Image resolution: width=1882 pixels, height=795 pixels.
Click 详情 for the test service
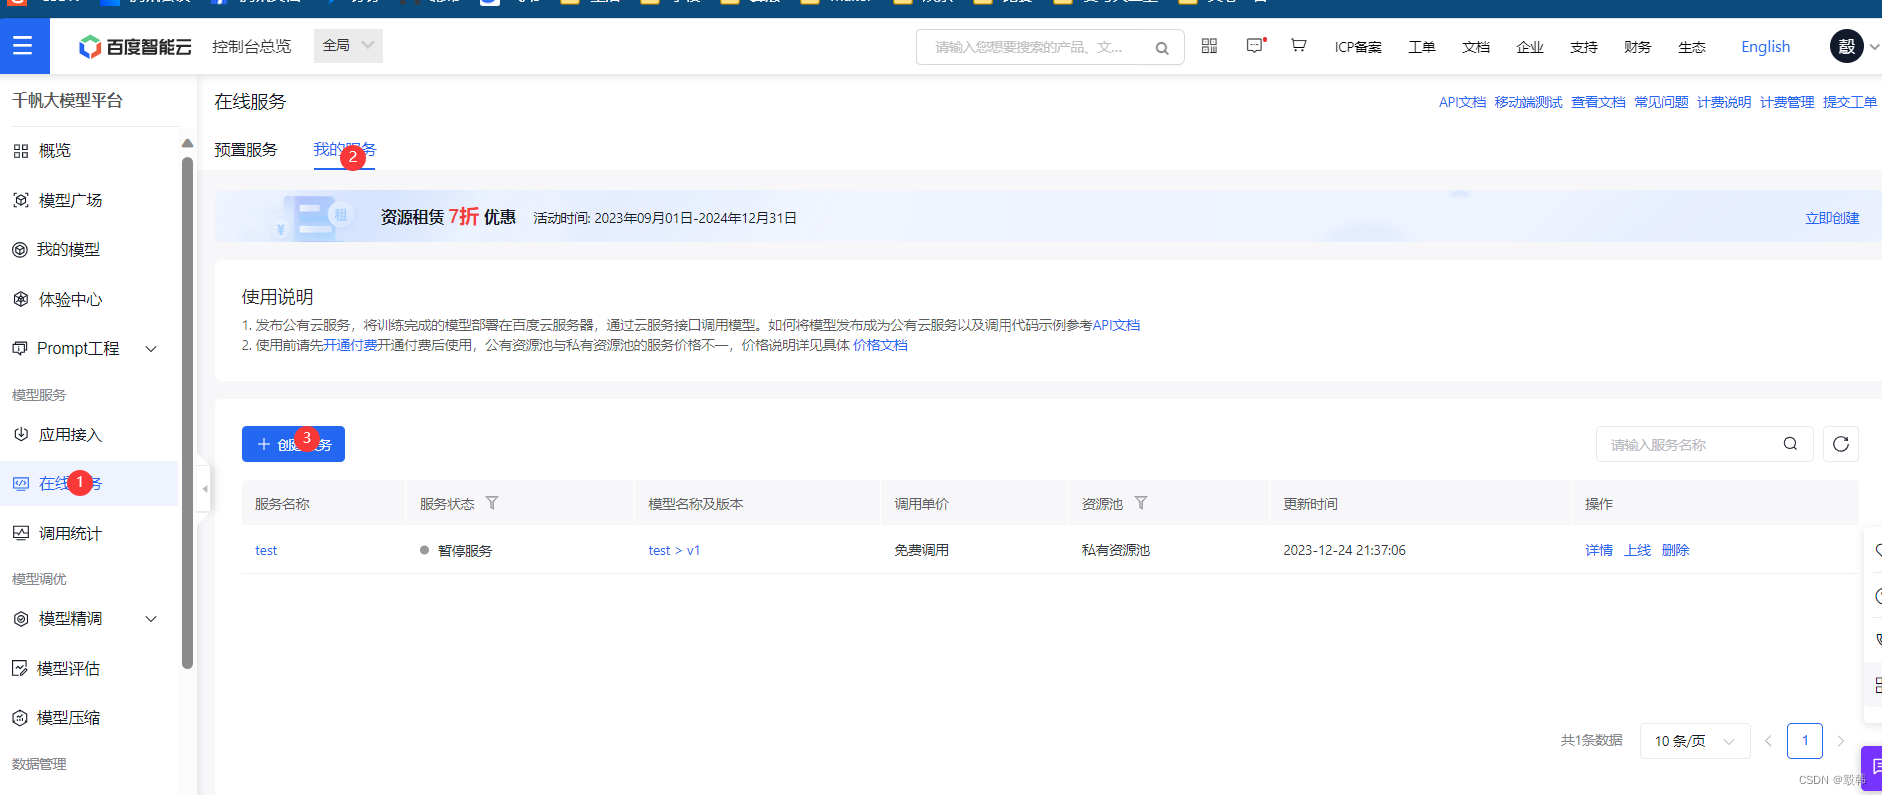(x=1599, y=551)
